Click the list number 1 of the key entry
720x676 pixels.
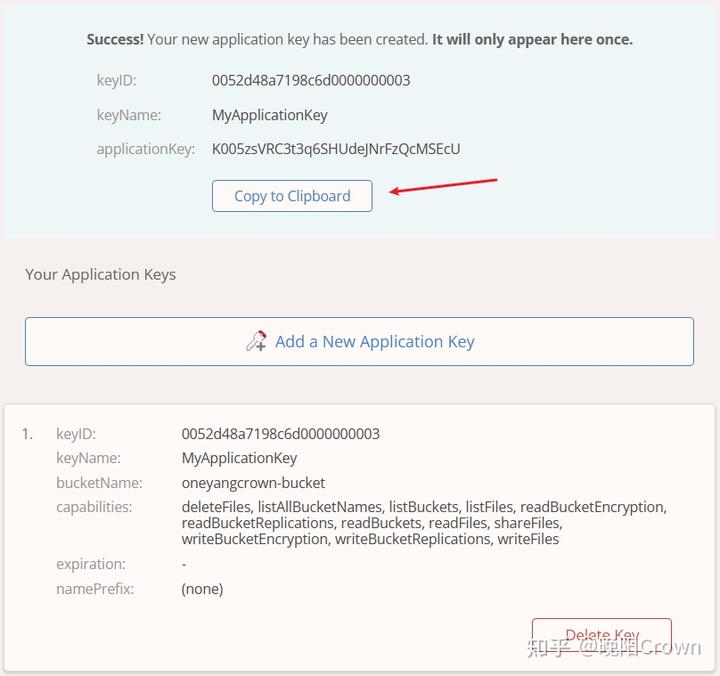click(27, 434)
